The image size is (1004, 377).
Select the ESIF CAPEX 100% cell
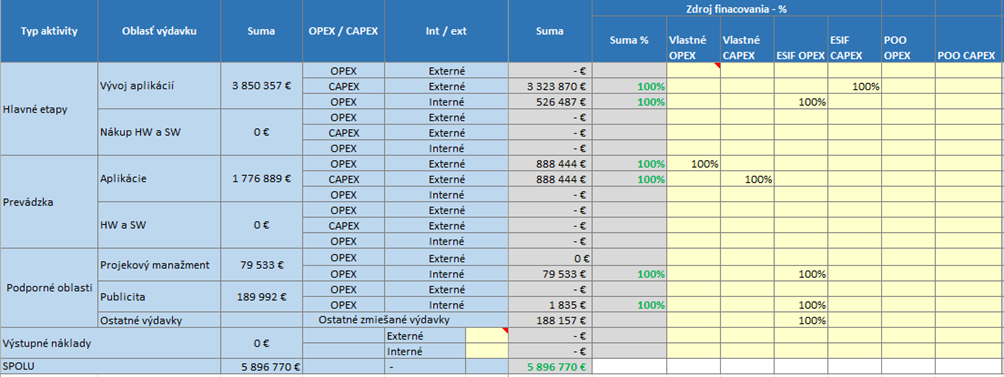click(x=855, y=86)
